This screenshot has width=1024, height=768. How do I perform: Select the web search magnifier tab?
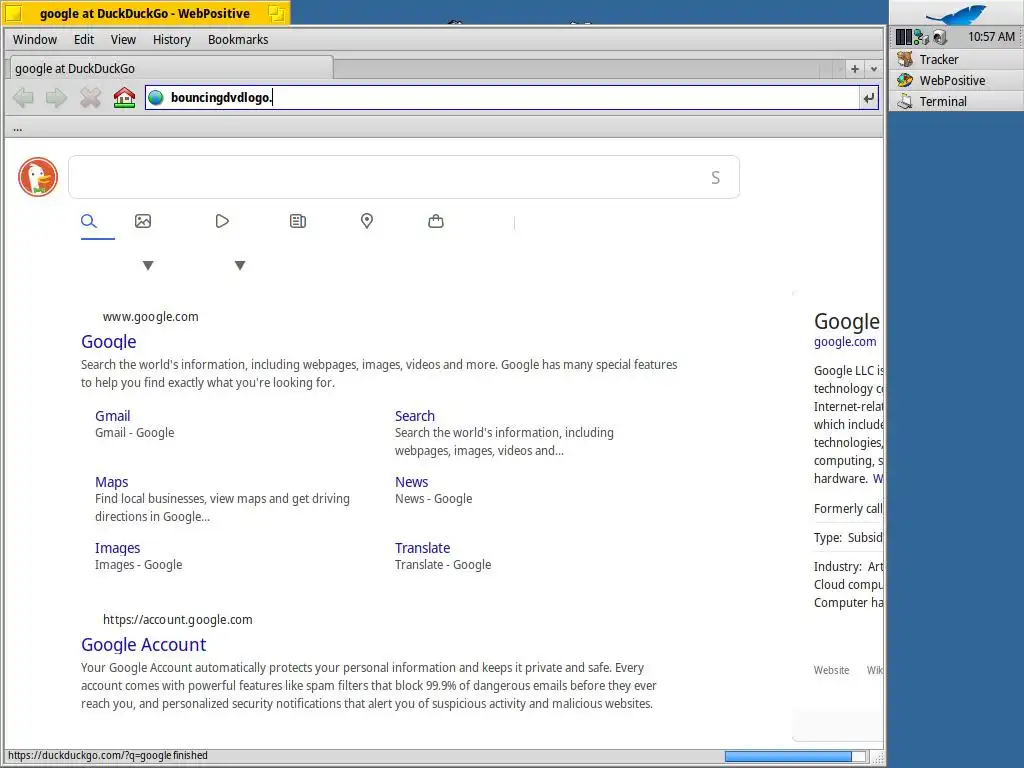coord(89,221)
